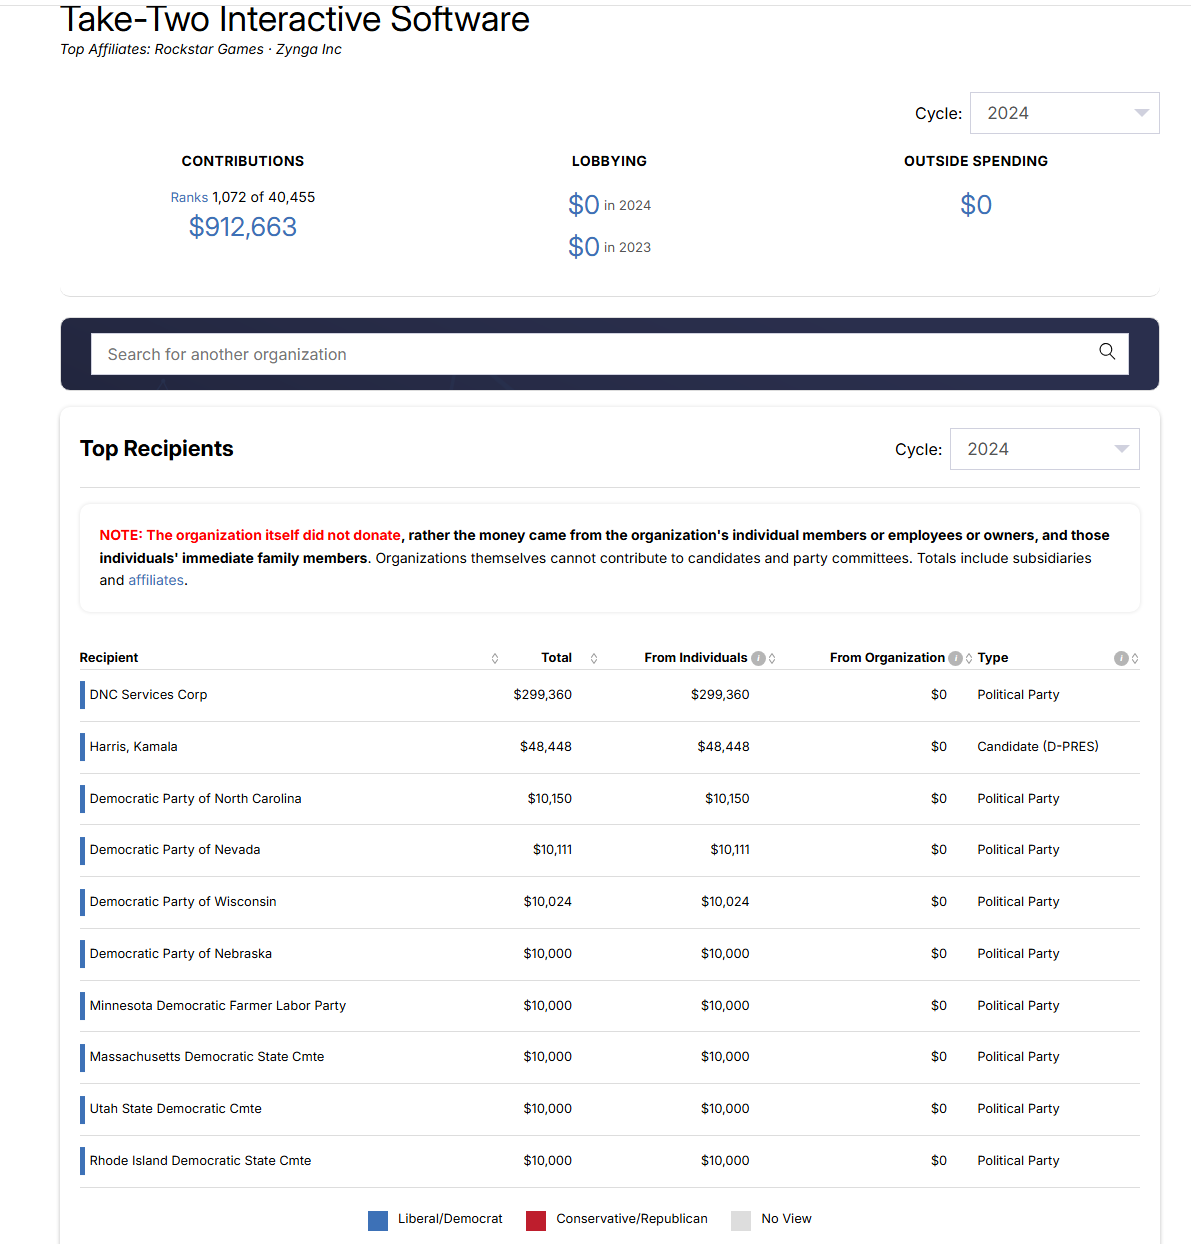Viewport: 1191px width, 1244px height.
Task: Sort by From Individuals arrows
Action: coord(772,658)
